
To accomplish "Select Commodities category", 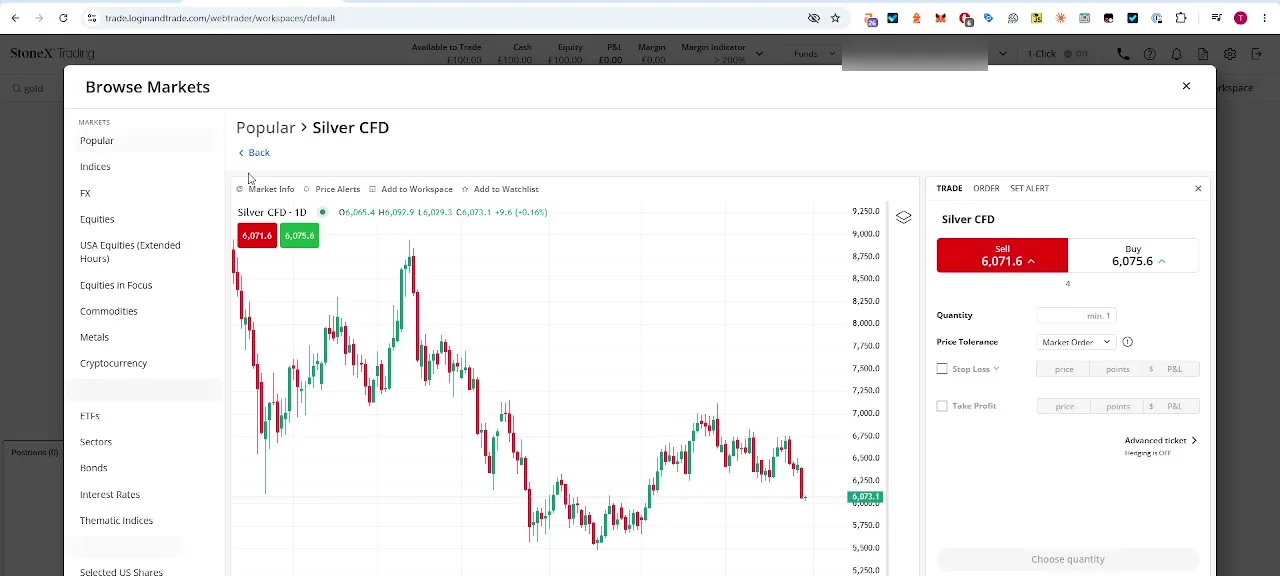I will pos(109,311).
